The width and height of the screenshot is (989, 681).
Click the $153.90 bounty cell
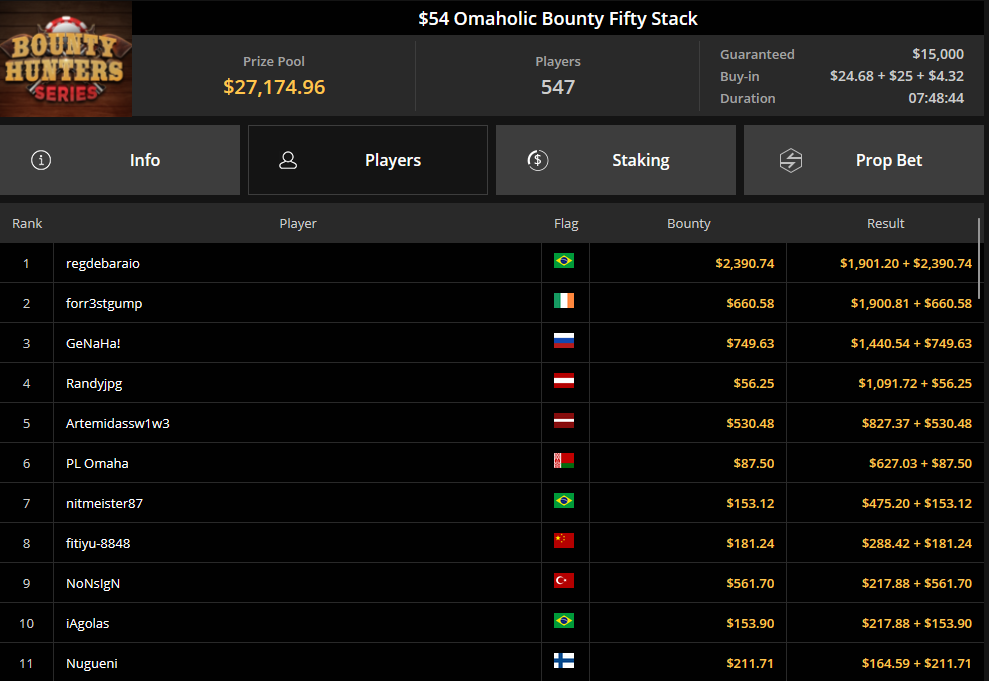pos(750,624)
